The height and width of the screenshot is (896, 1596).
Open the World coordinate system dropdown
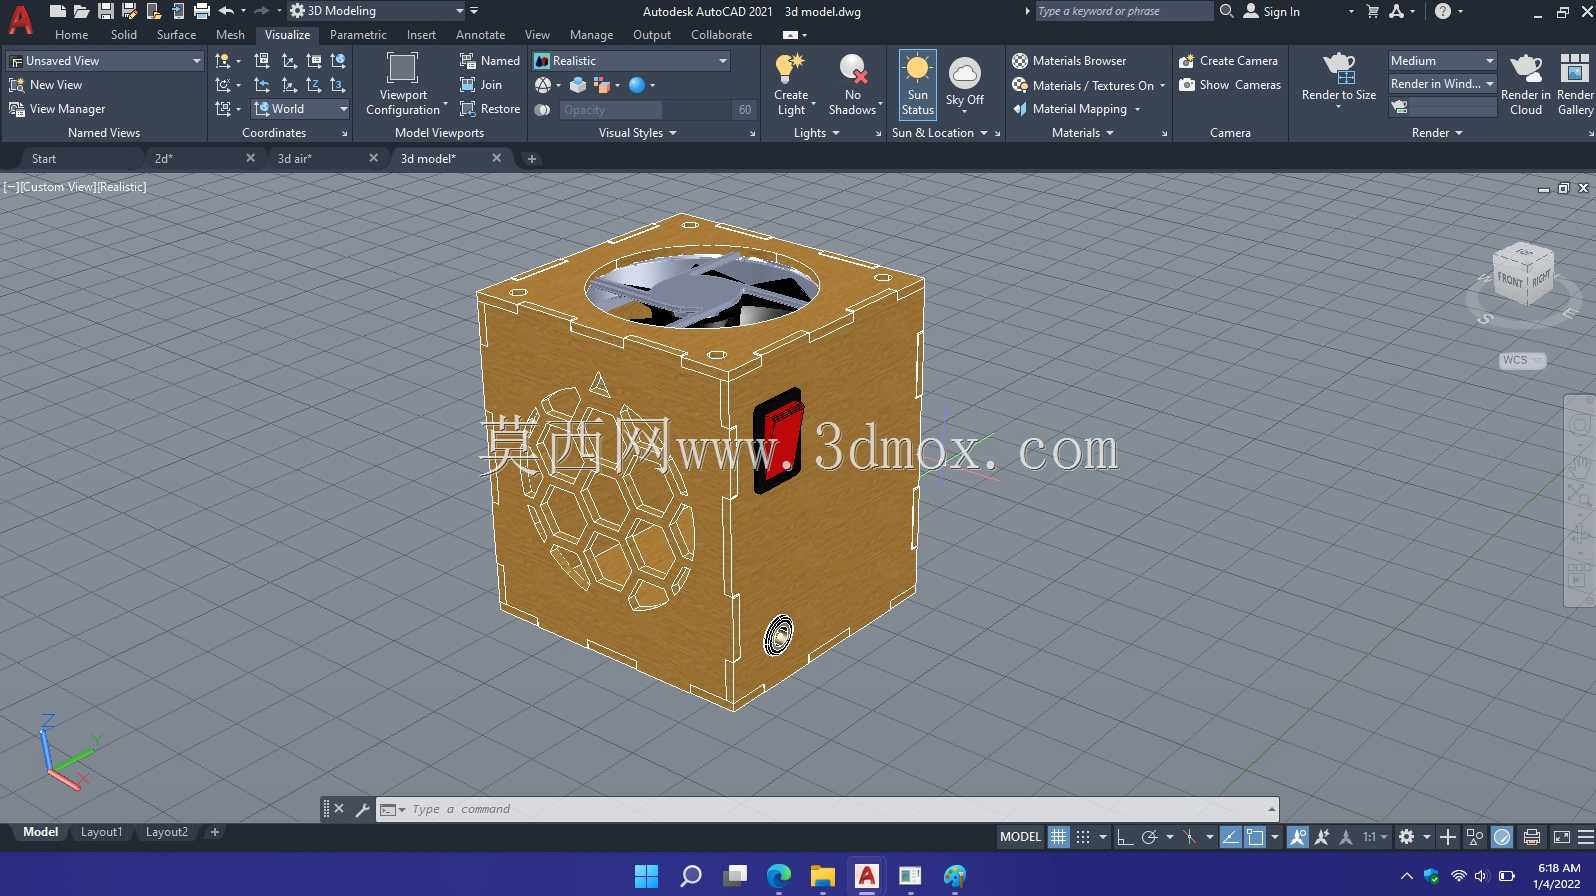[x=300, y=109]
